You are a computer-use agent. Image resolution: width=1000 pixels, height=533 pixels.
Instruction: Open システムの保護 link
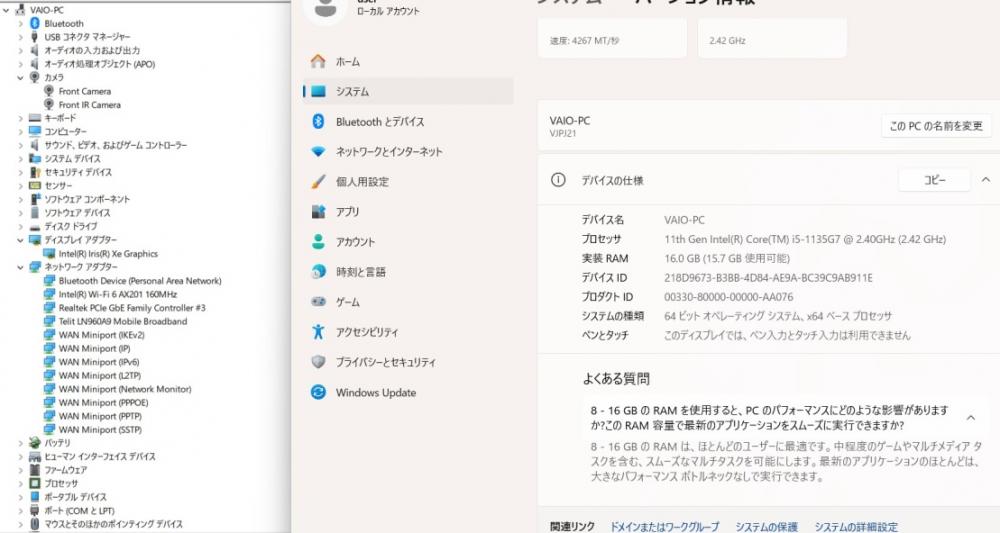[x=767, y=527]
